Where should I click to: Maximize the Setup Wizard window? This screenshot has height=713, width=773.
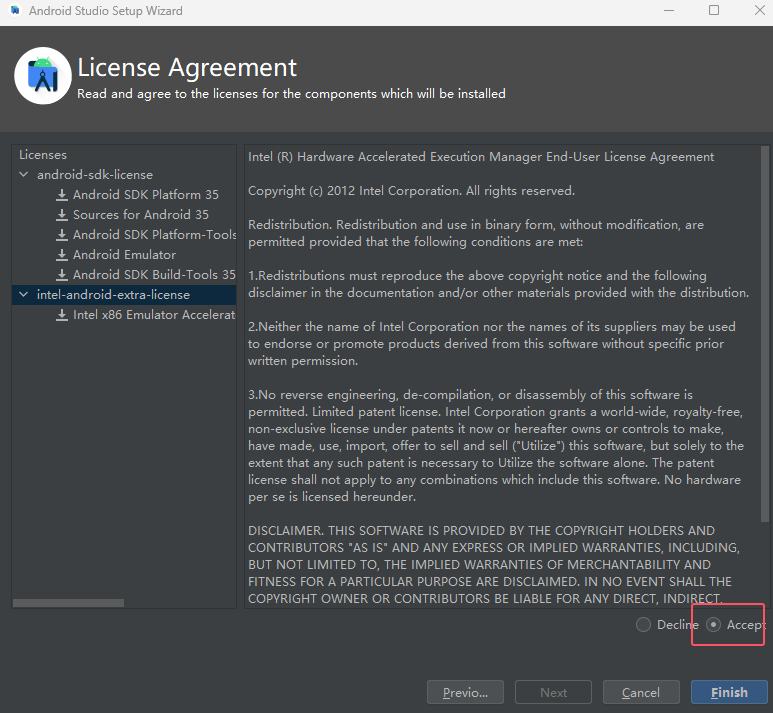pos(714,10)
